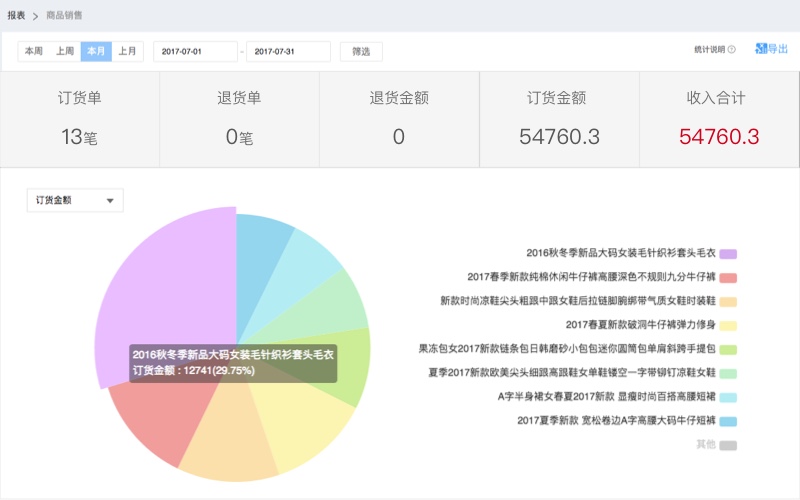
Task: Switch to the 本月 time range
Action: (97, 51)
